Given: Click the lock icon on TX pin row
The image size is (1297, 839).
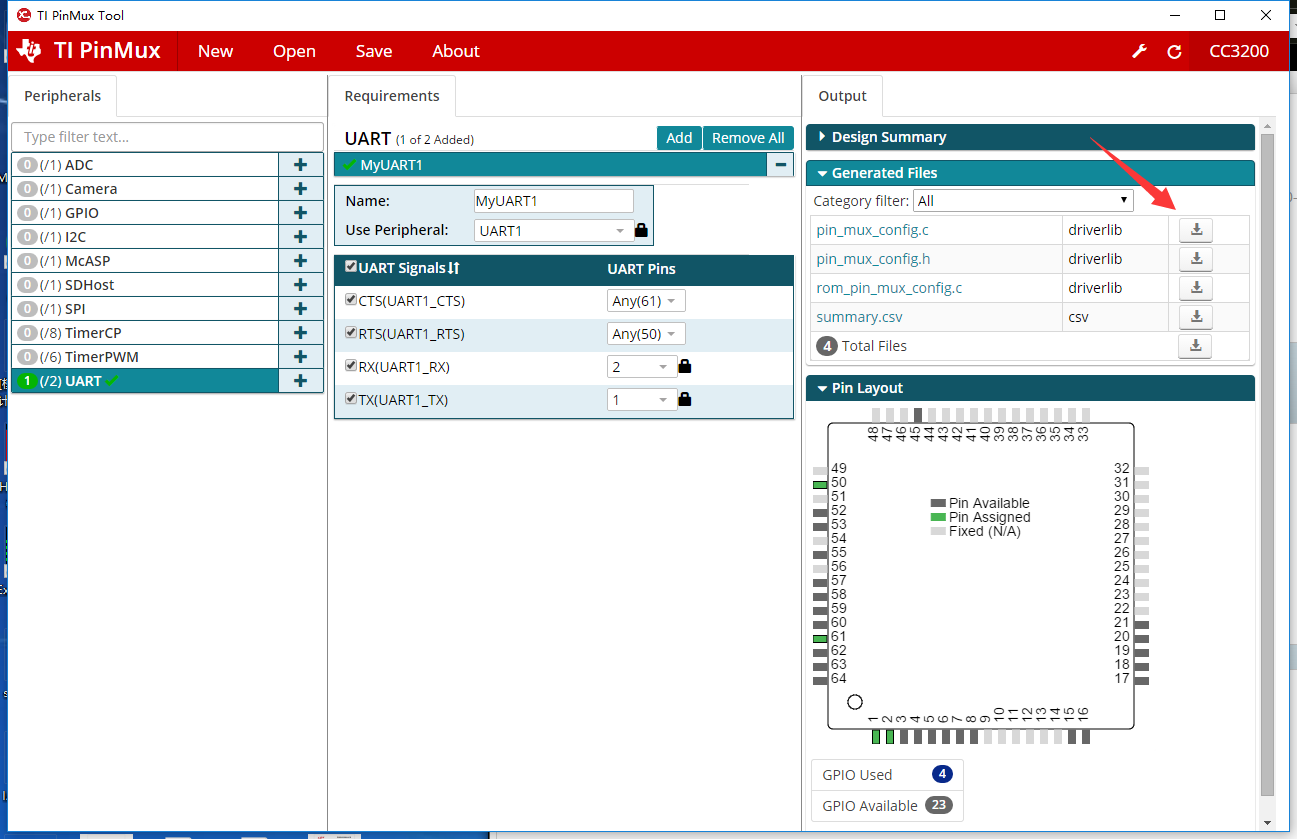Looking at the screenshot, I should [685, 400].
